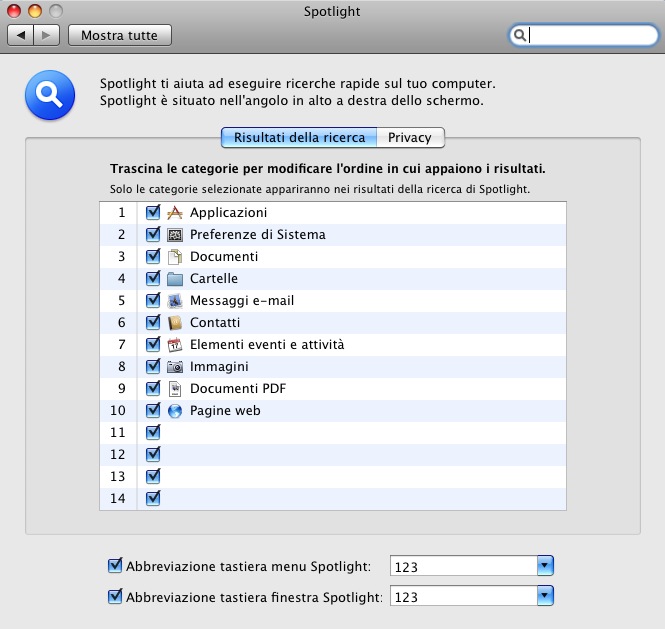Toggle the checkbox in row 13
Viewport: 665px width, 629px height.
pos(153,476)
